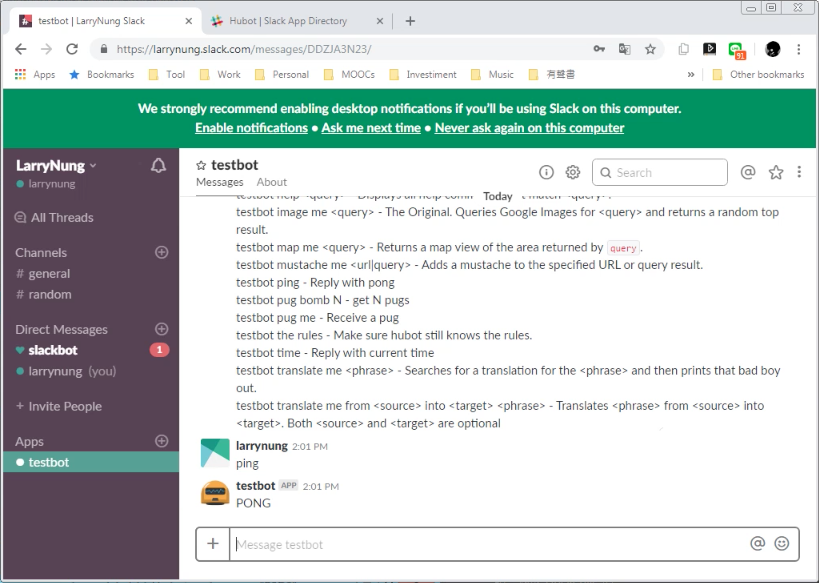
Task: Click Never ask again on this computer
Action: click(529, 128)
